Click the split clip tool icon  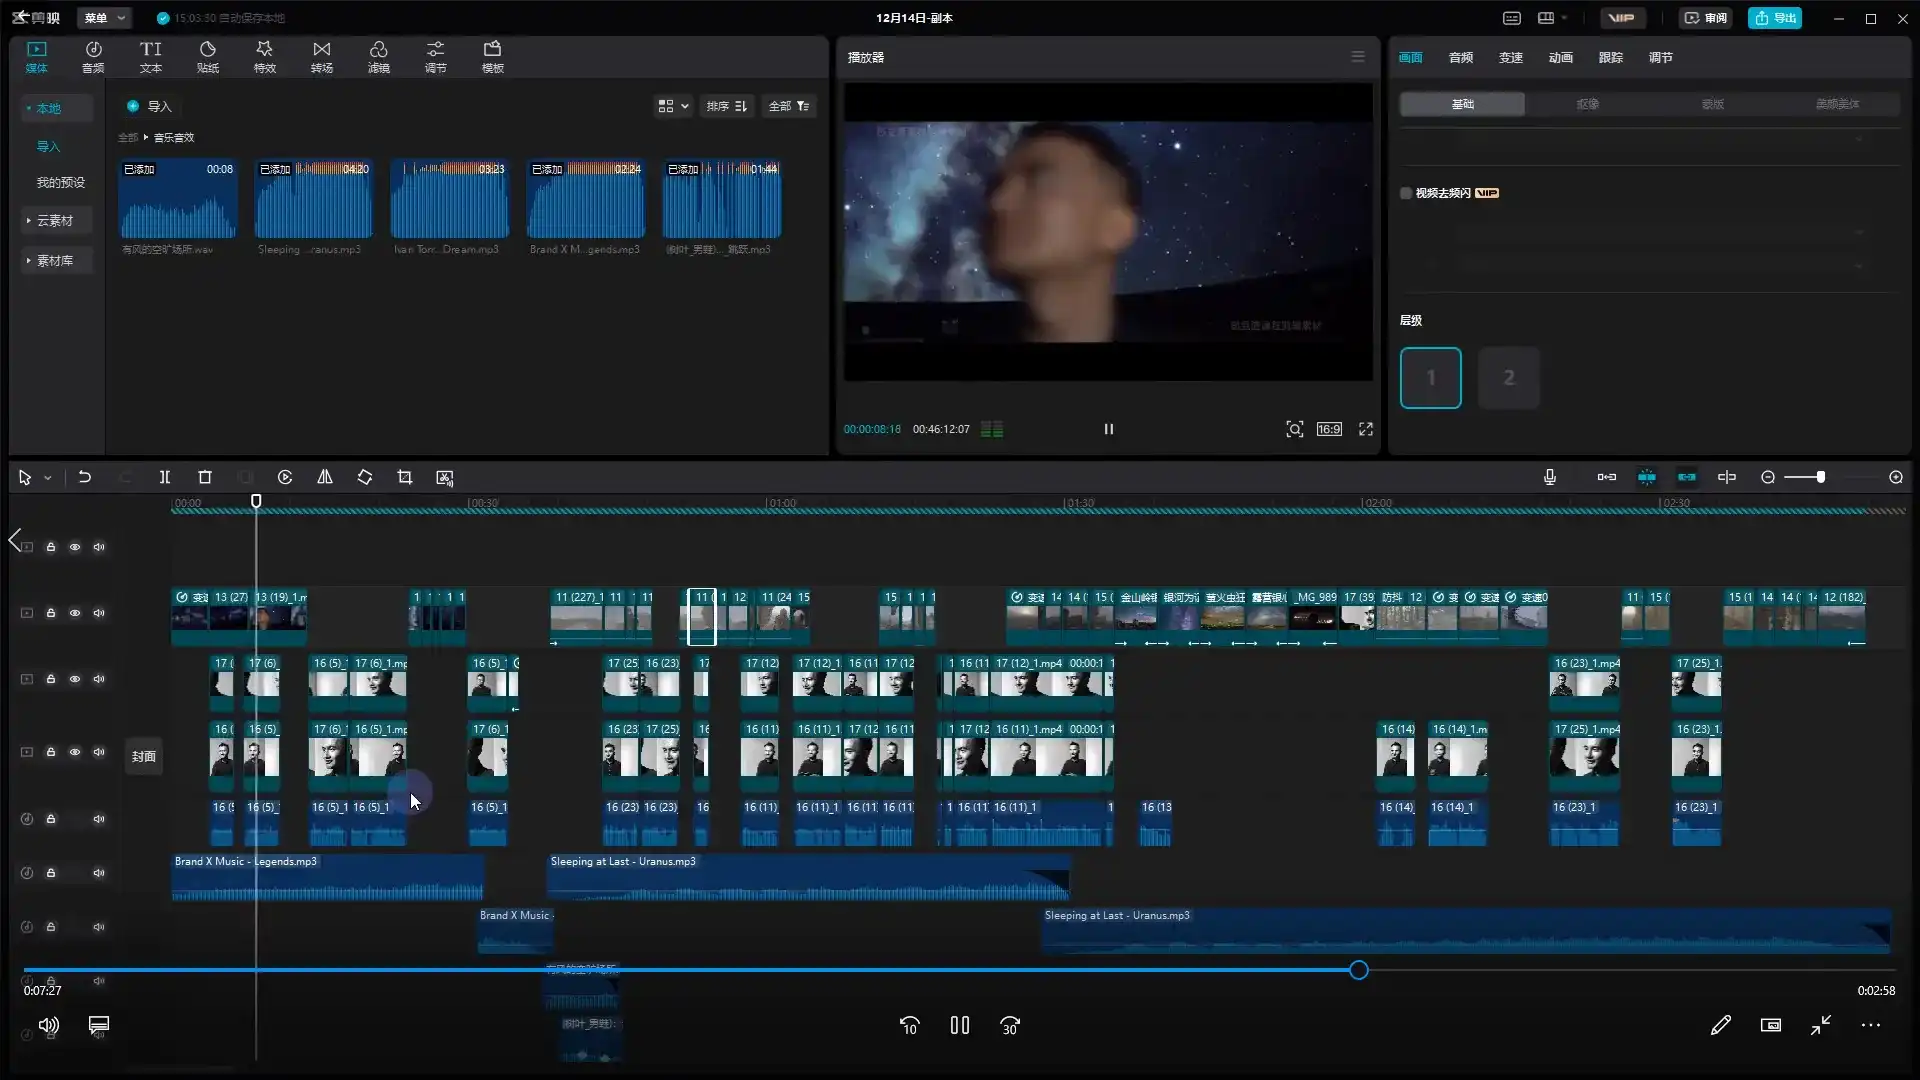click(165, 478)
